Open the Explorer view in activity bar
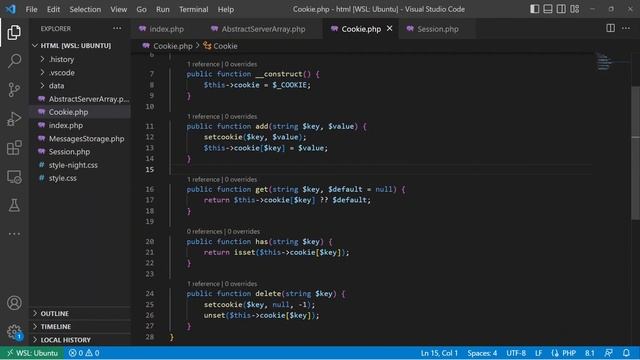Viewport: 640px width, 360px height. [x=14, y=33]
